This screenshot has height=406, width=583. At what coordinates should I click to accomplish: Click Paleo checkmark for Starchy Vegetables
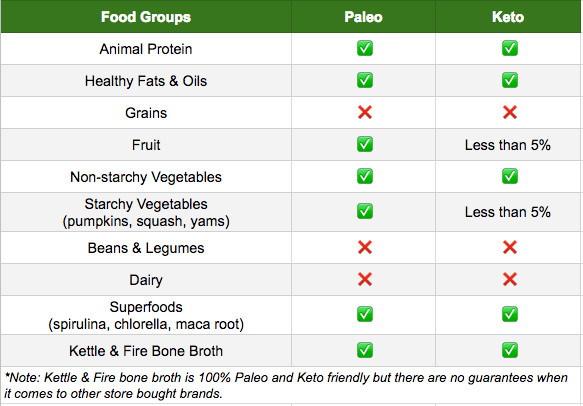point(365,211)
